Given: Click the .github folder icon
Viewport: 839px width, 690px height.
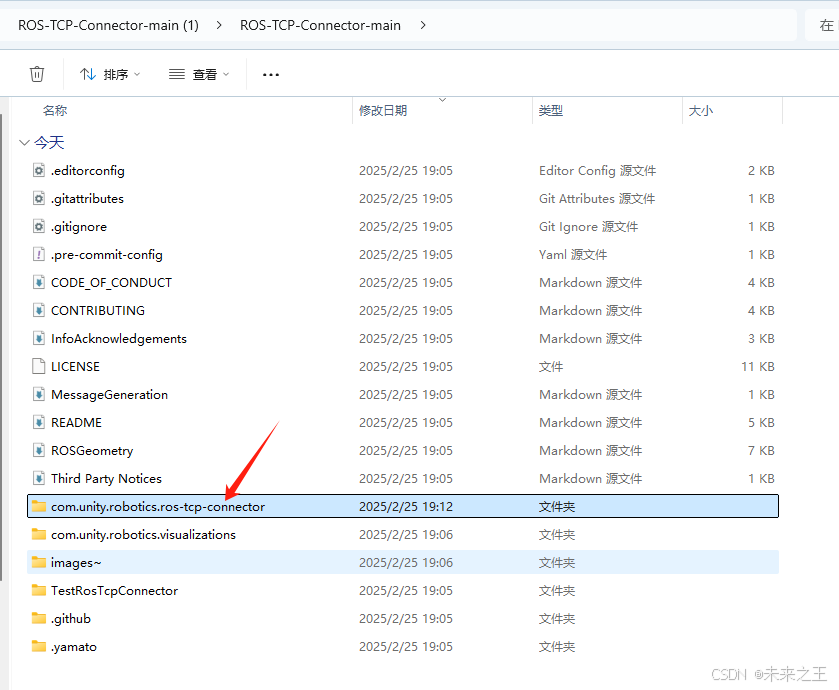Looking at the screenshot, I should tap(39, 618).
